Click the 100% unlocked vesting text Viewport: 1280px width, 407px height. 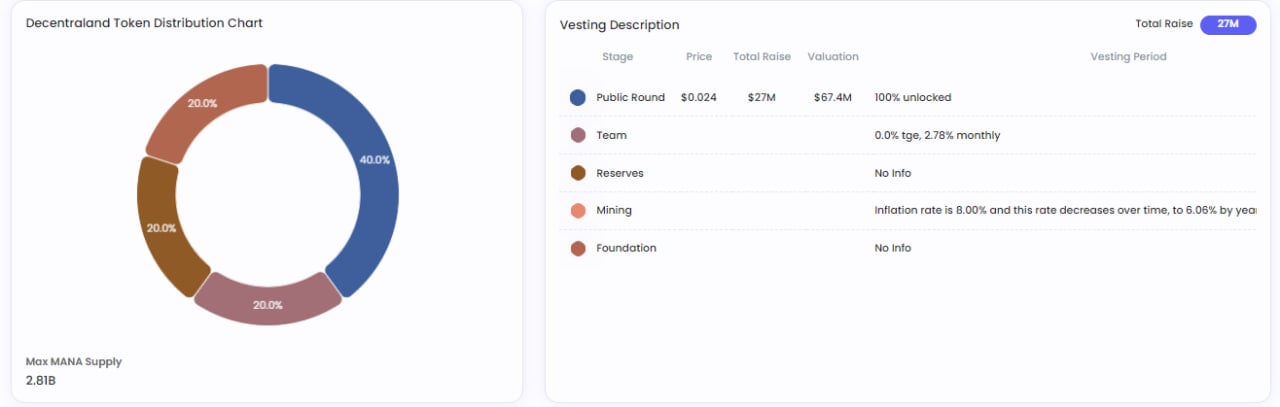click(x=913, y=98)
